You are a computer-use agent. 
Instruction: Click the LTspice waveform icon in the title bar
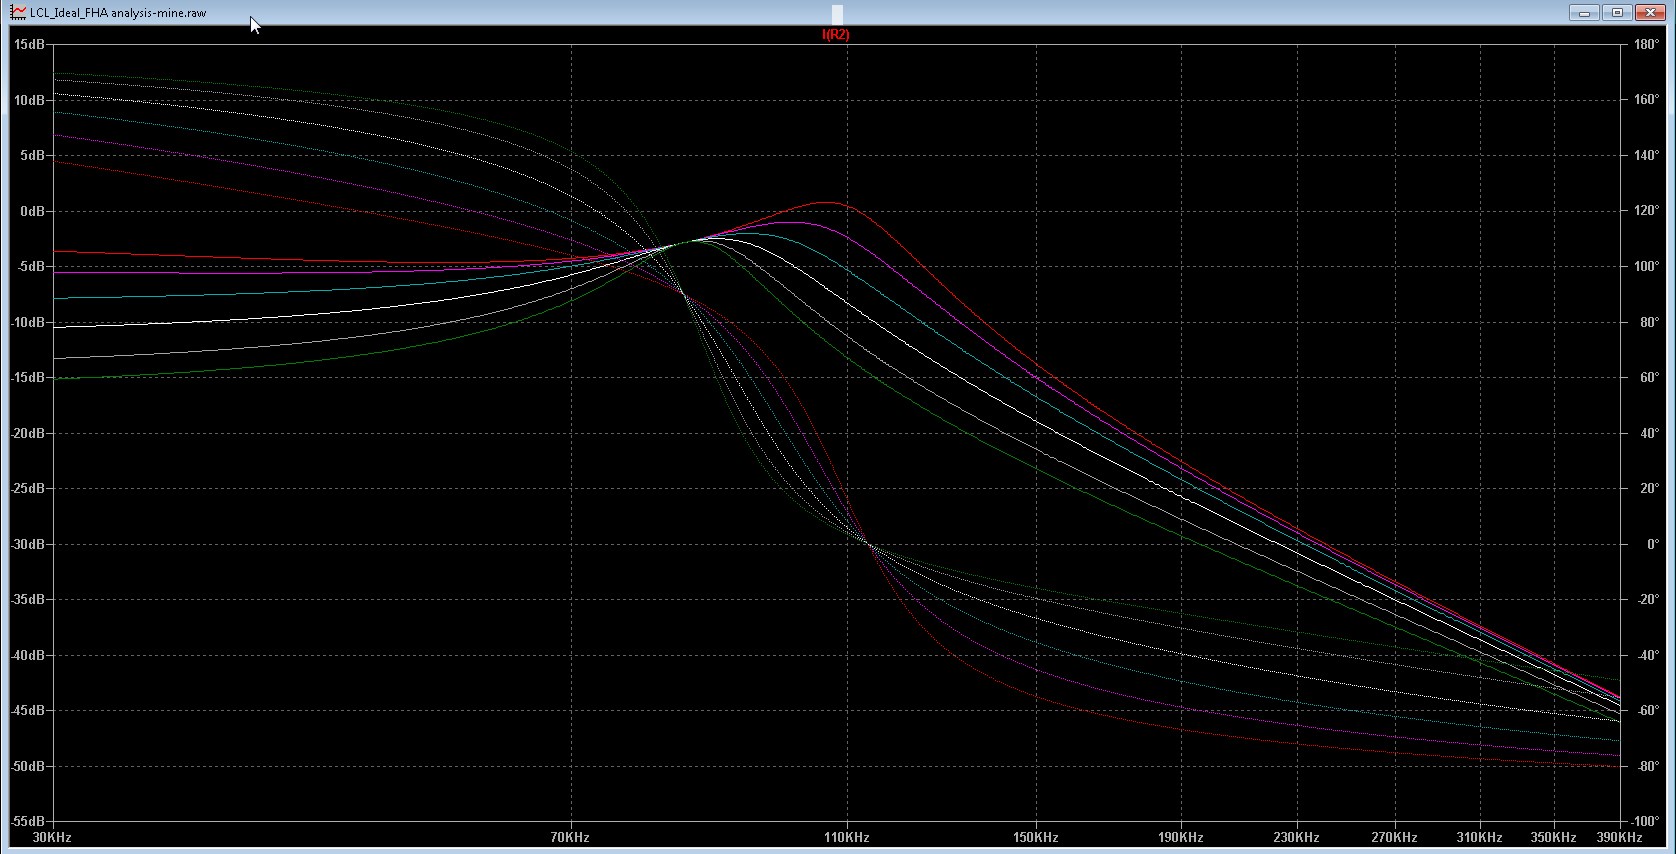click(18, 13)
